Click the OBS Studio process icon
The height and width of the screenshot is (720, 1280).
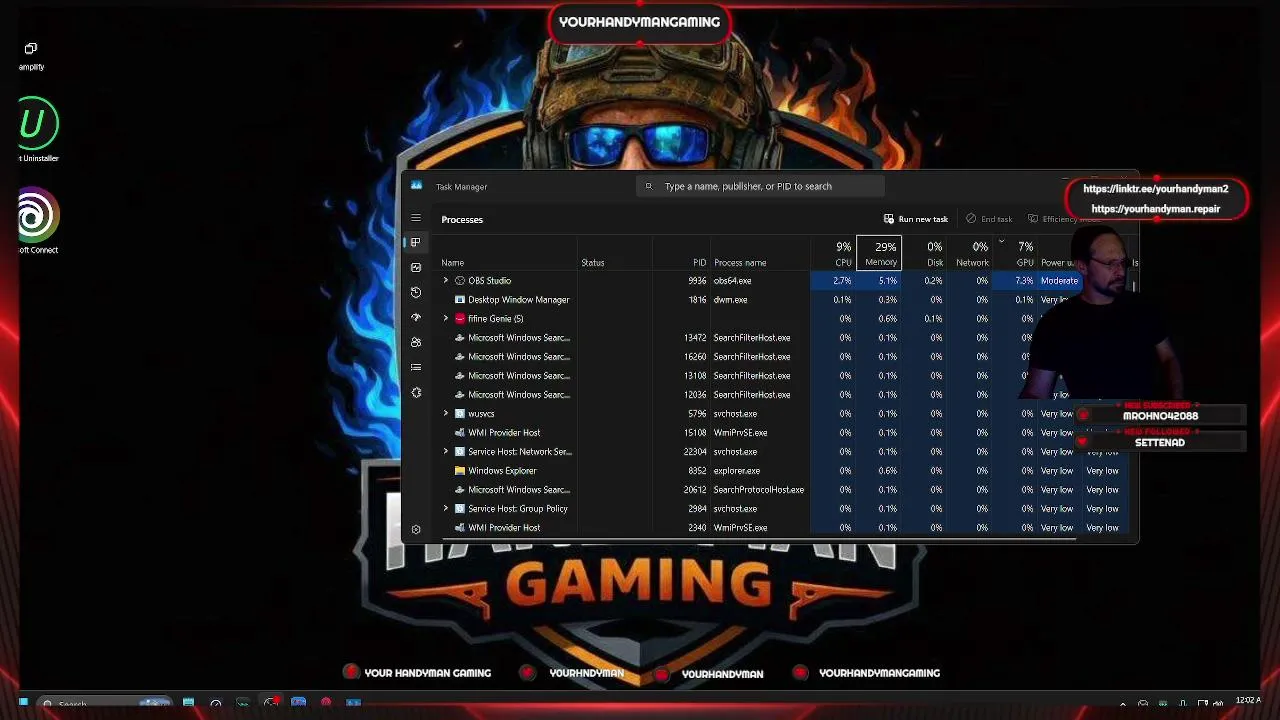click(460, 280)
